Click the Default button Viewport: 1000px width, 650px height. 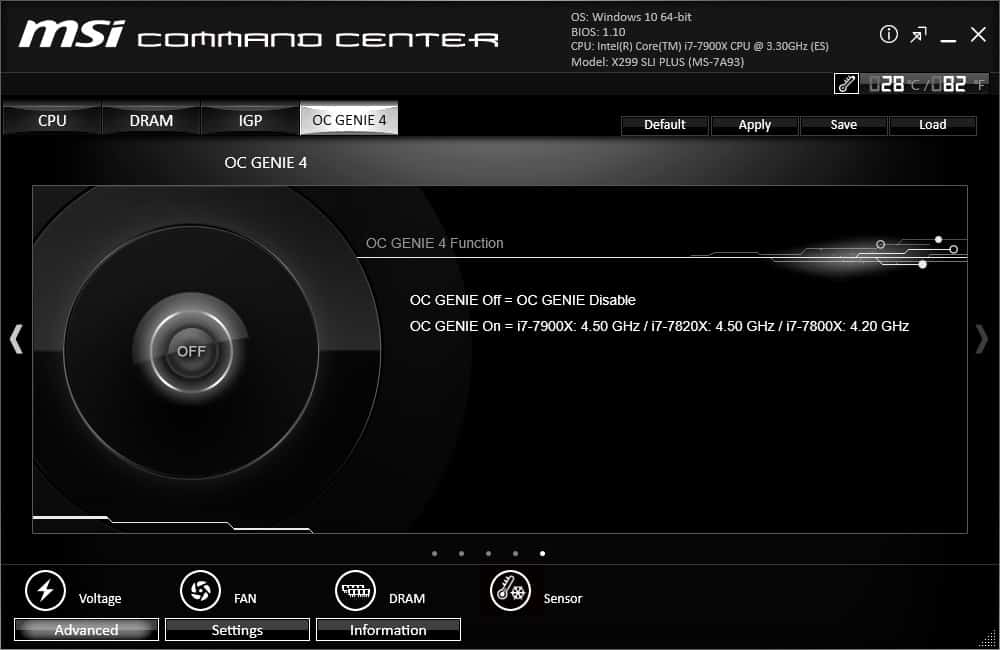point(665,125)
